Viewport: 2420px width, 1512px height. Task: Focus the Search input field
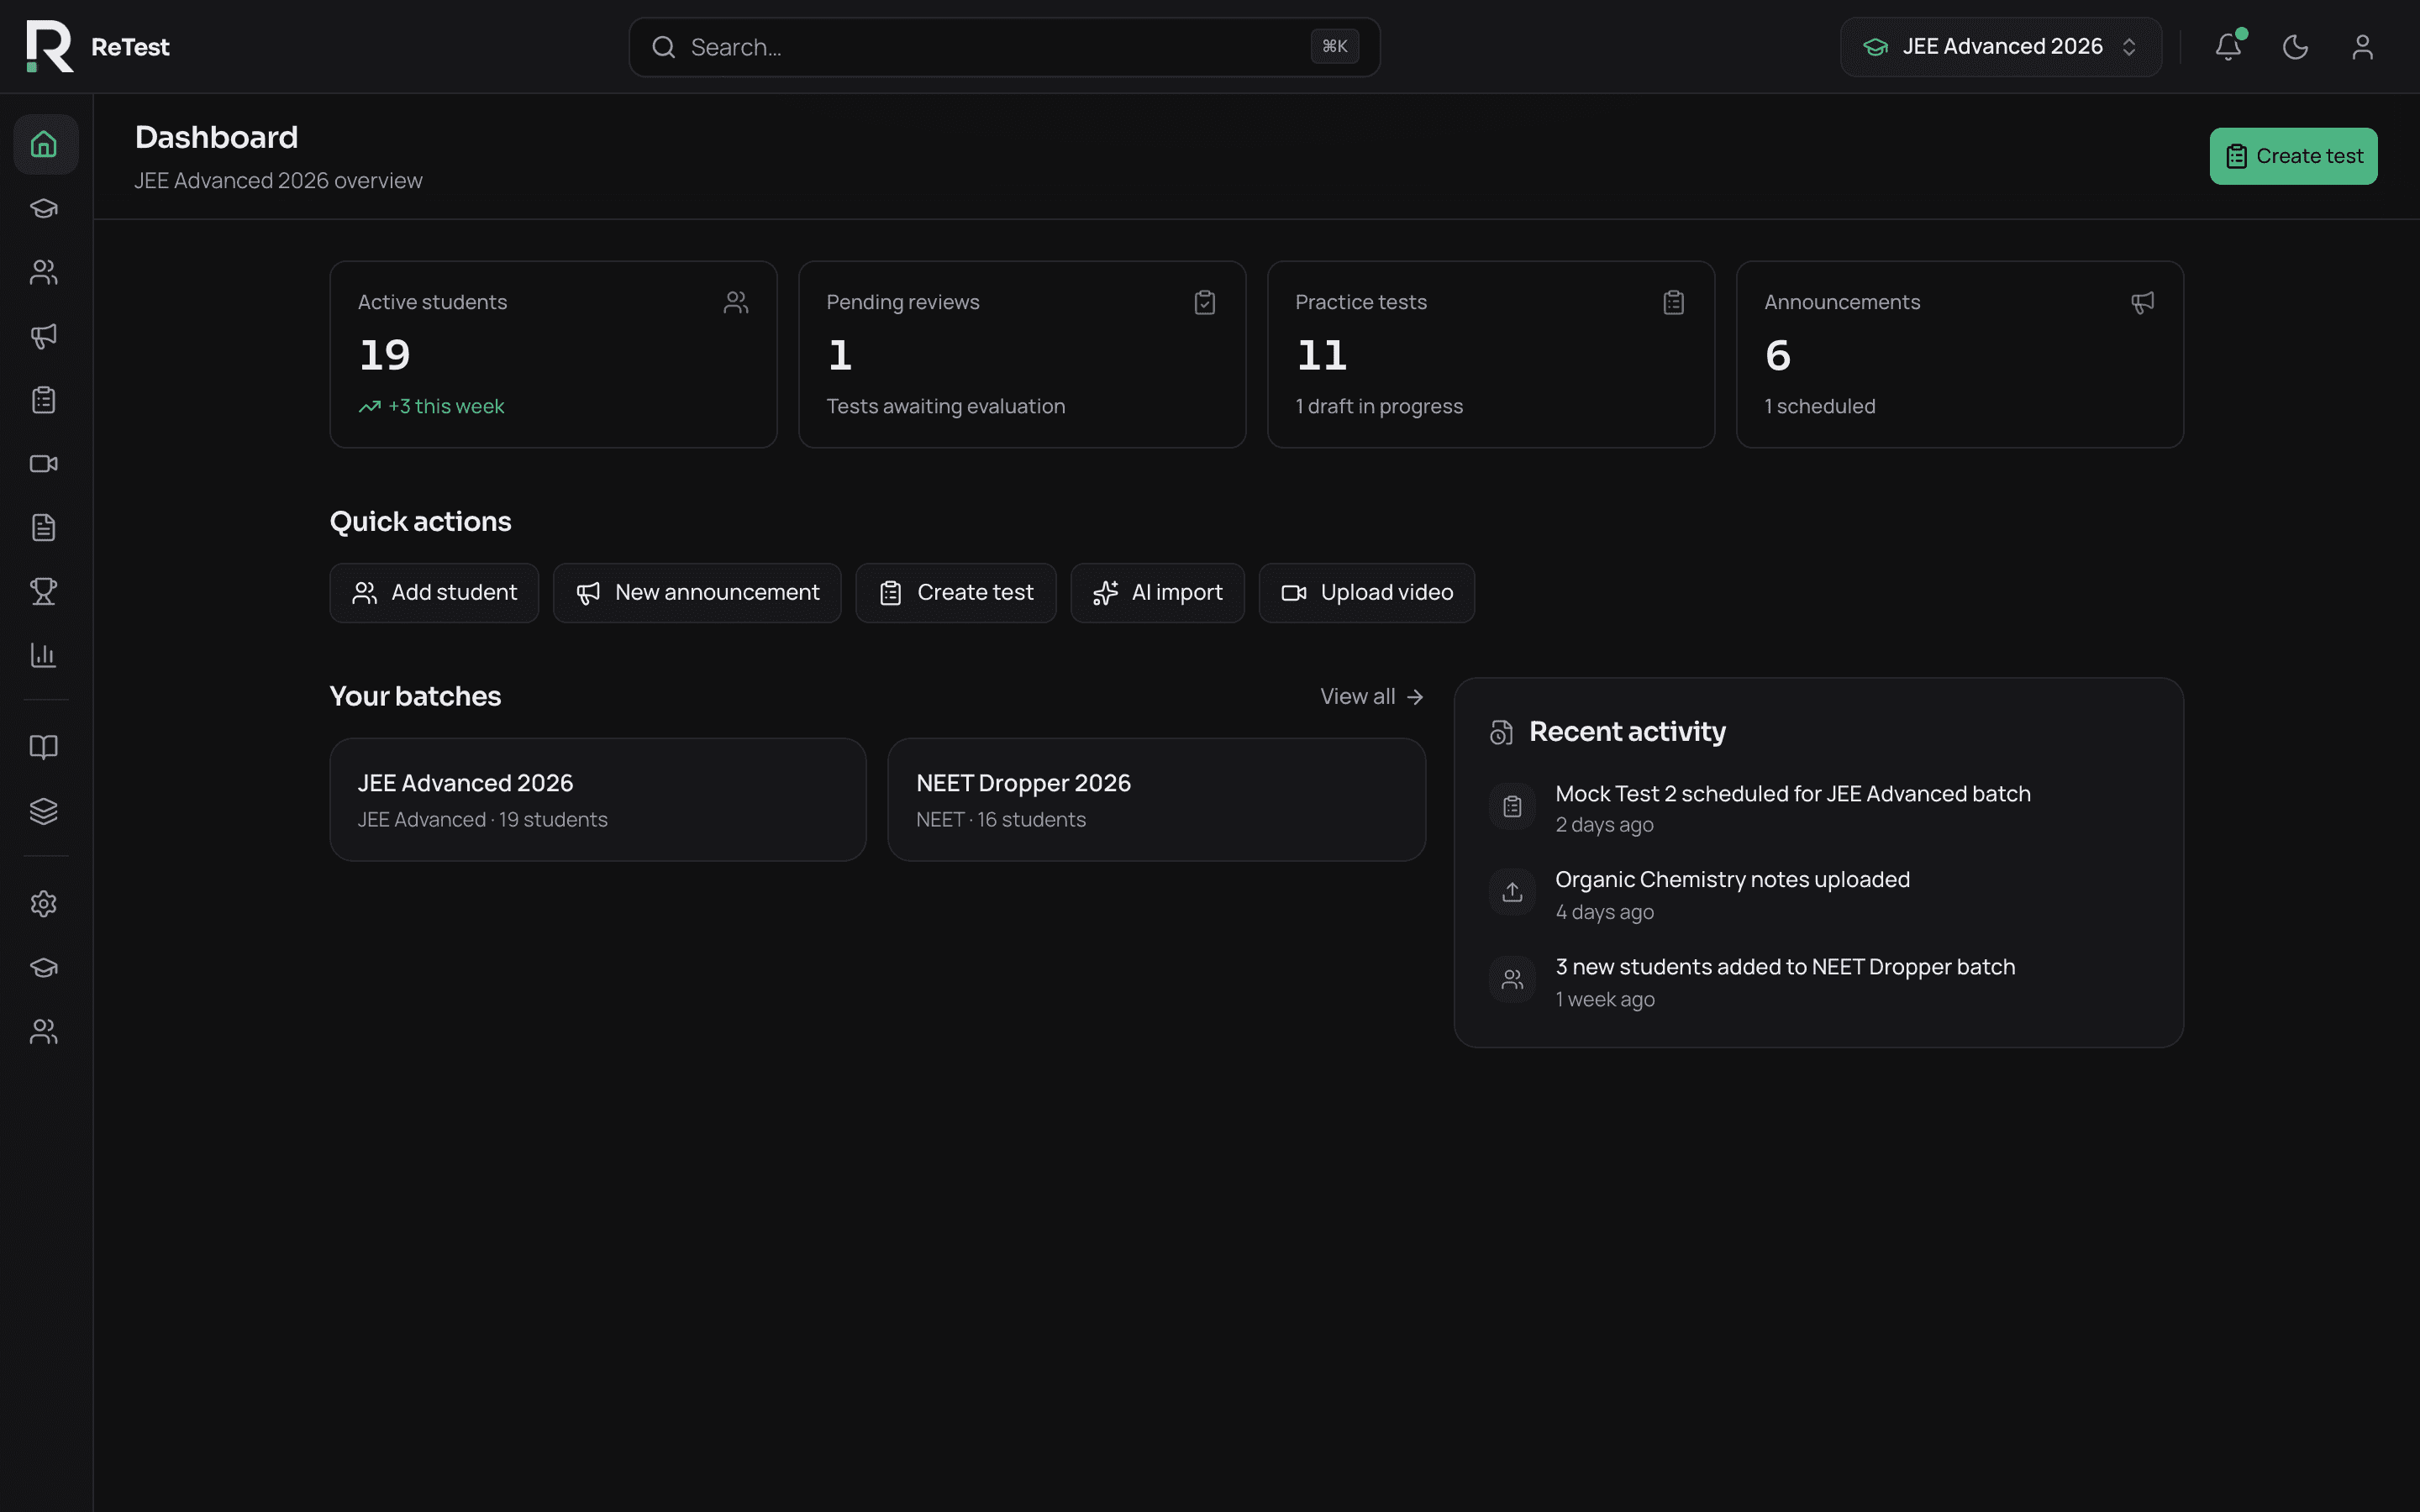tap(1004, 47)
